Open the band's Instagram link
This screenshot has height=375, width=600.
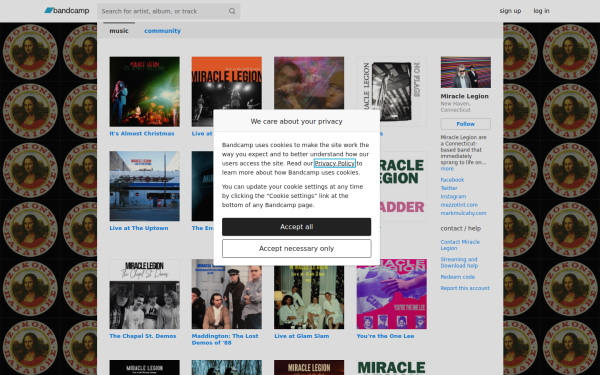click(x=453, y=197)
